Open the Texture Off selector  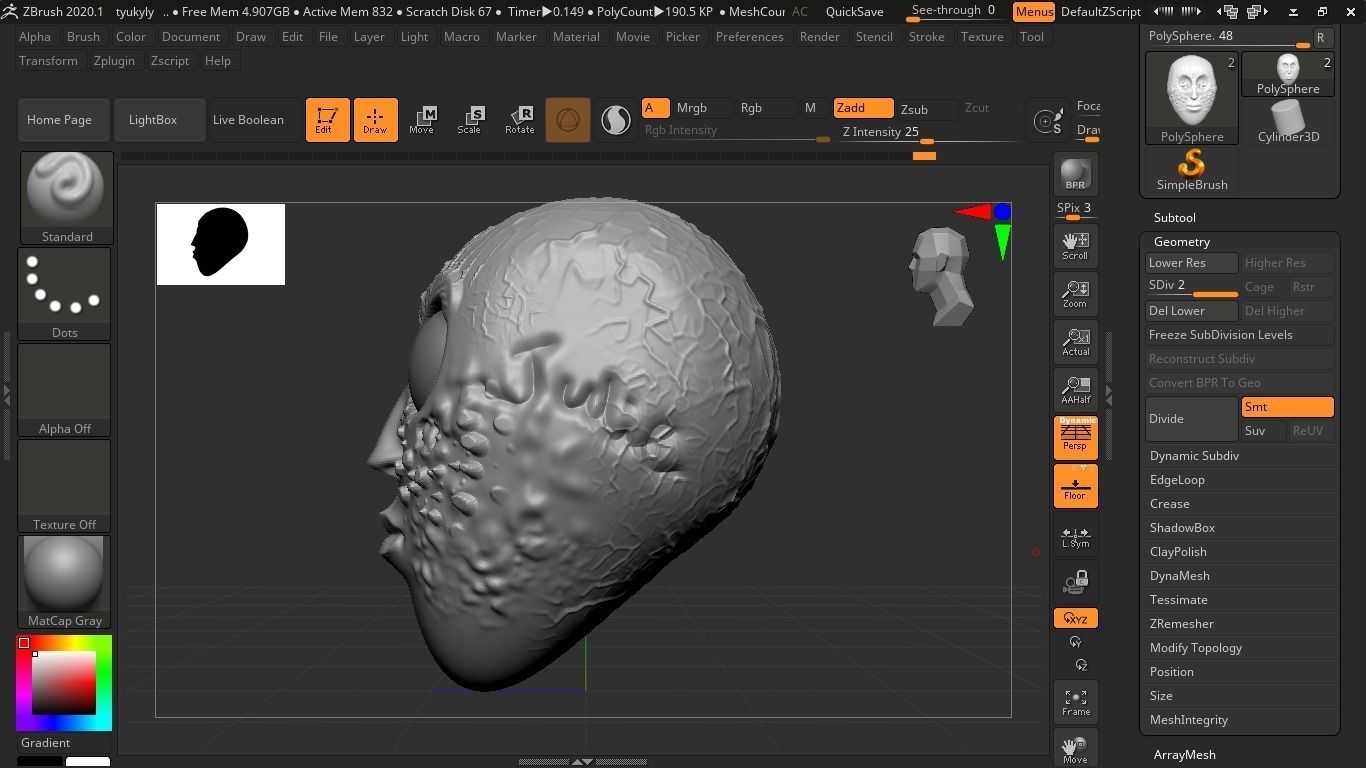pos(65,485)
